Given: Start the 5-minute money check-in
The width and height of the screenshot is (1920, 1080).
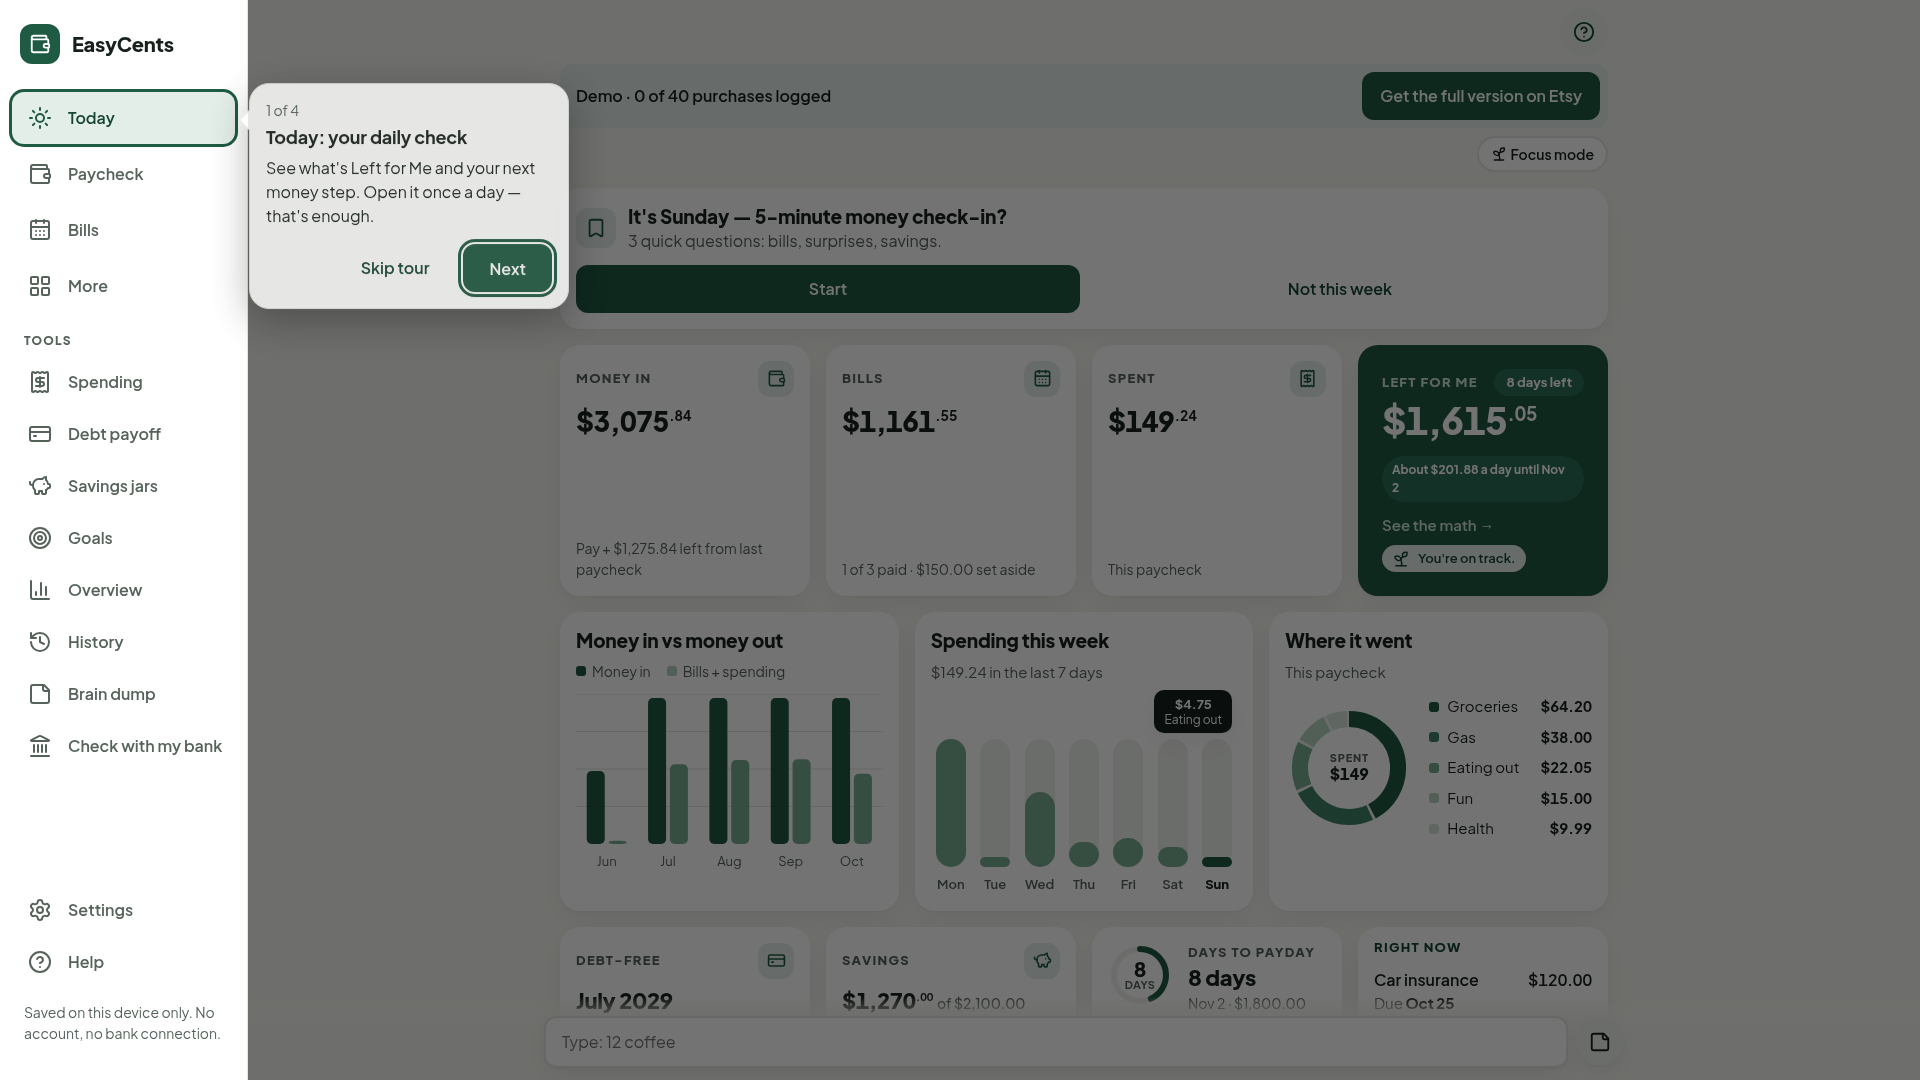Looking at the screenshot, I should point(828,289).
